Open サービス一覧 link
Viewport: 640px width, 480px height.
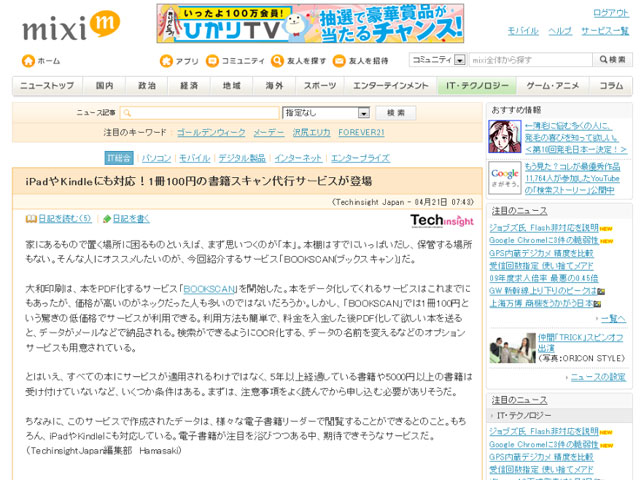[605, 31]
